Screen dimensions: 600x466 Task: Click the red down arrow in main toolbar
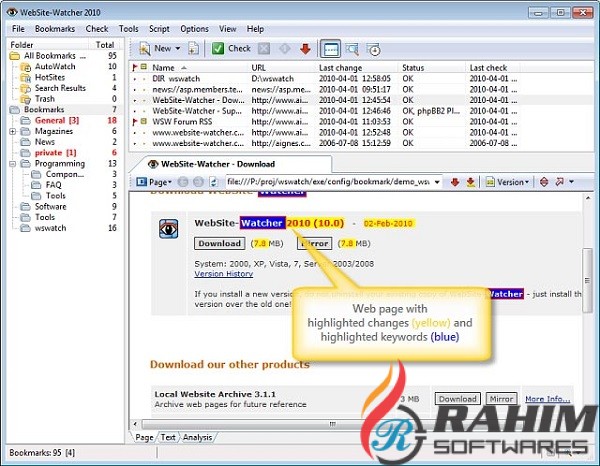[x=305, y=49]
